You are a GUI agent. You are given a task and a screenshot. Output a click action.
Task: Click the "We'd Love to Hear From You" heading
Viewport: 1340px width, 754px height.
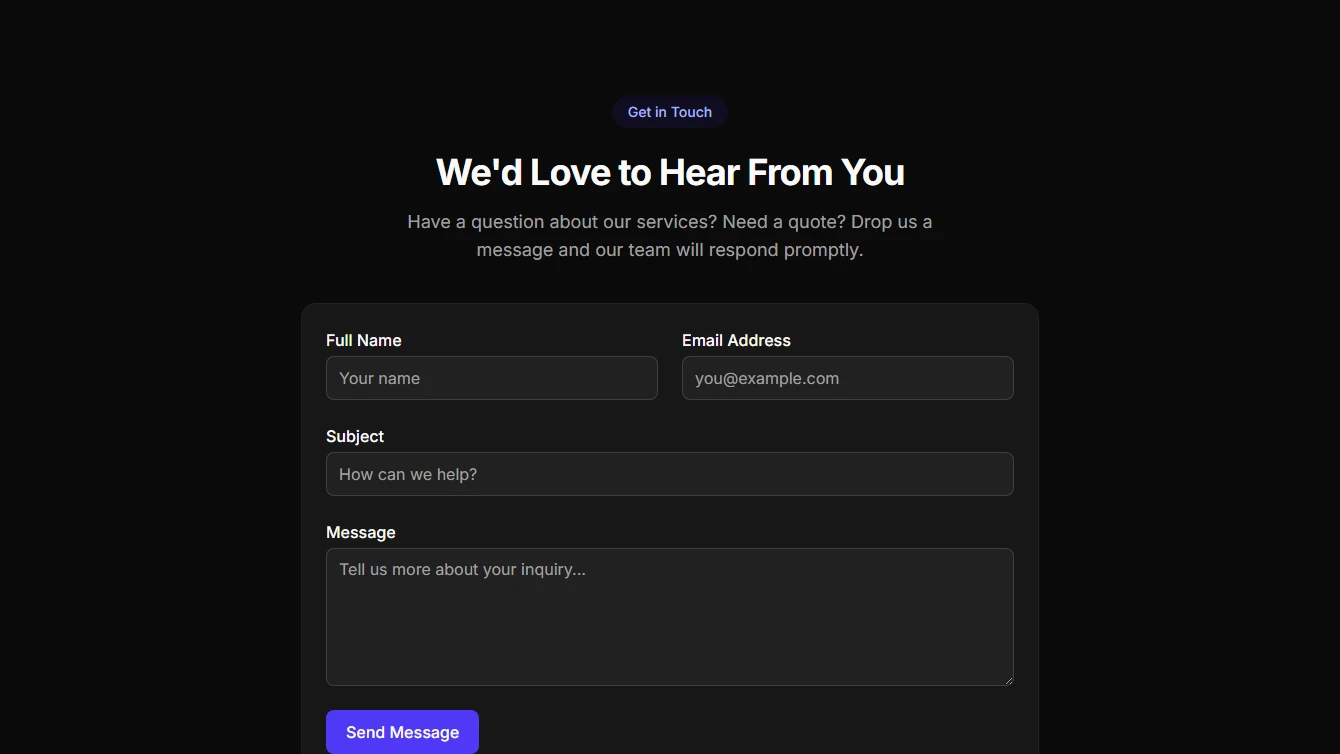pos(670,172)
